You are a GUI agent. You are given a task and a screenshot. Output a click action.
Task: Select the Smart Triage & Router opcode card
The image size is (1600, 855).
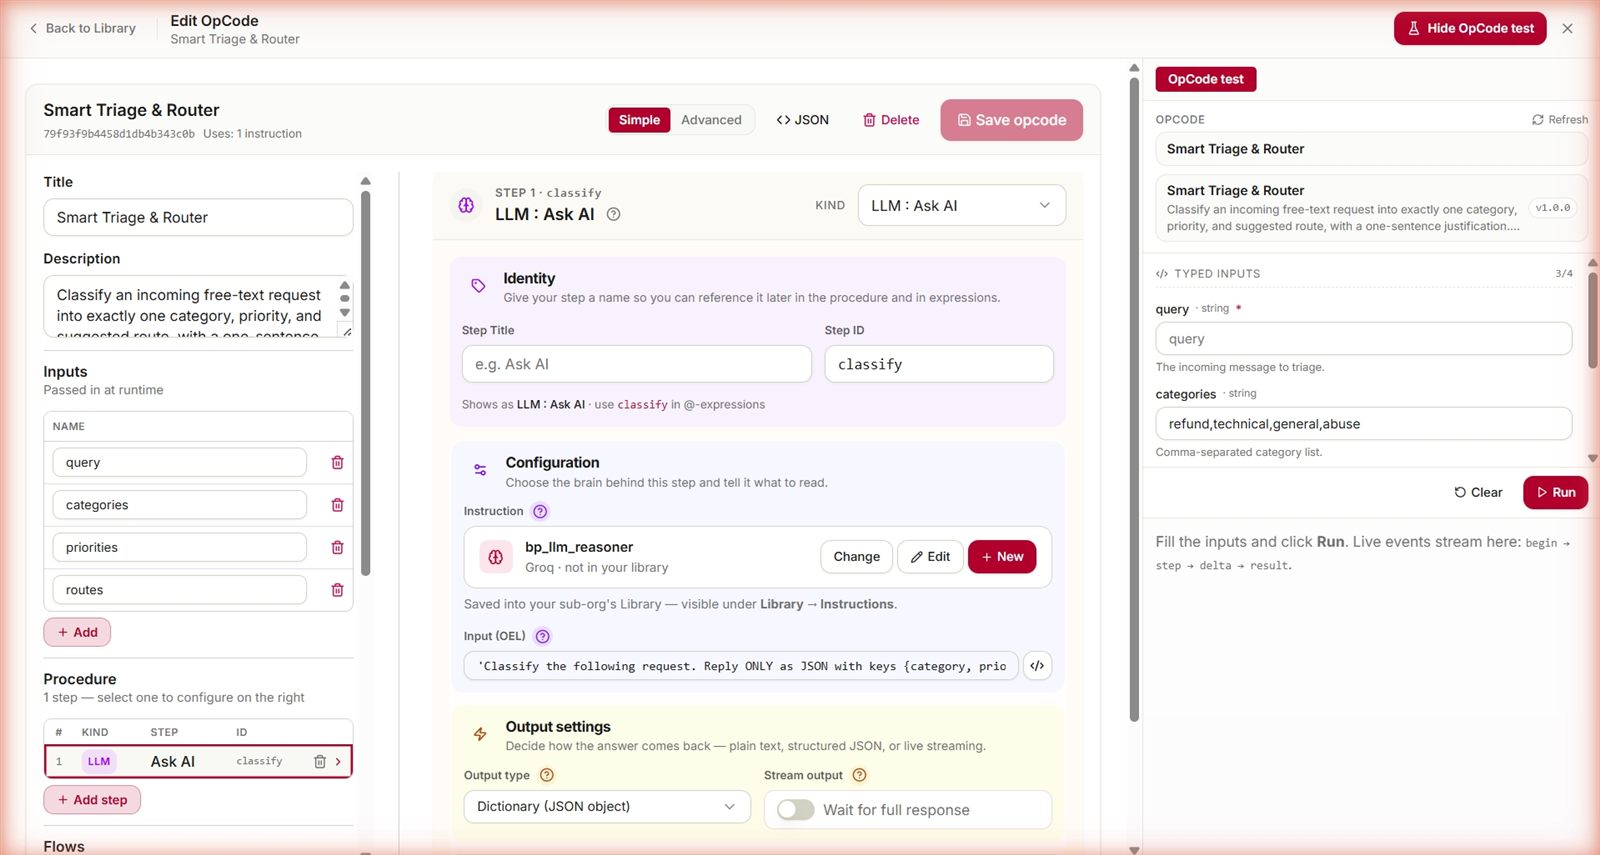pos(1371,208)
